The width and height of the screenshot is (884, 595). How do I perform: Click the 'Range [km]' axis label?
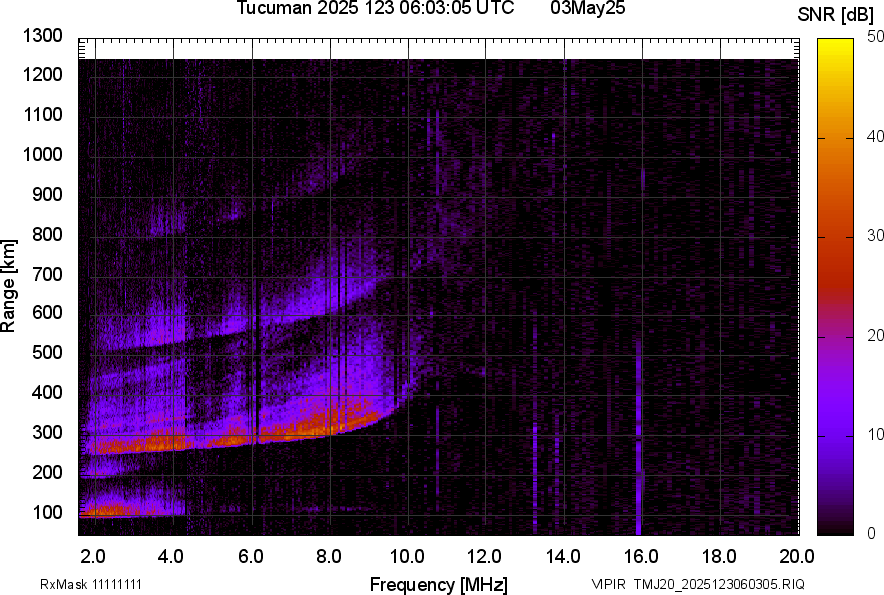pos(8,286)
